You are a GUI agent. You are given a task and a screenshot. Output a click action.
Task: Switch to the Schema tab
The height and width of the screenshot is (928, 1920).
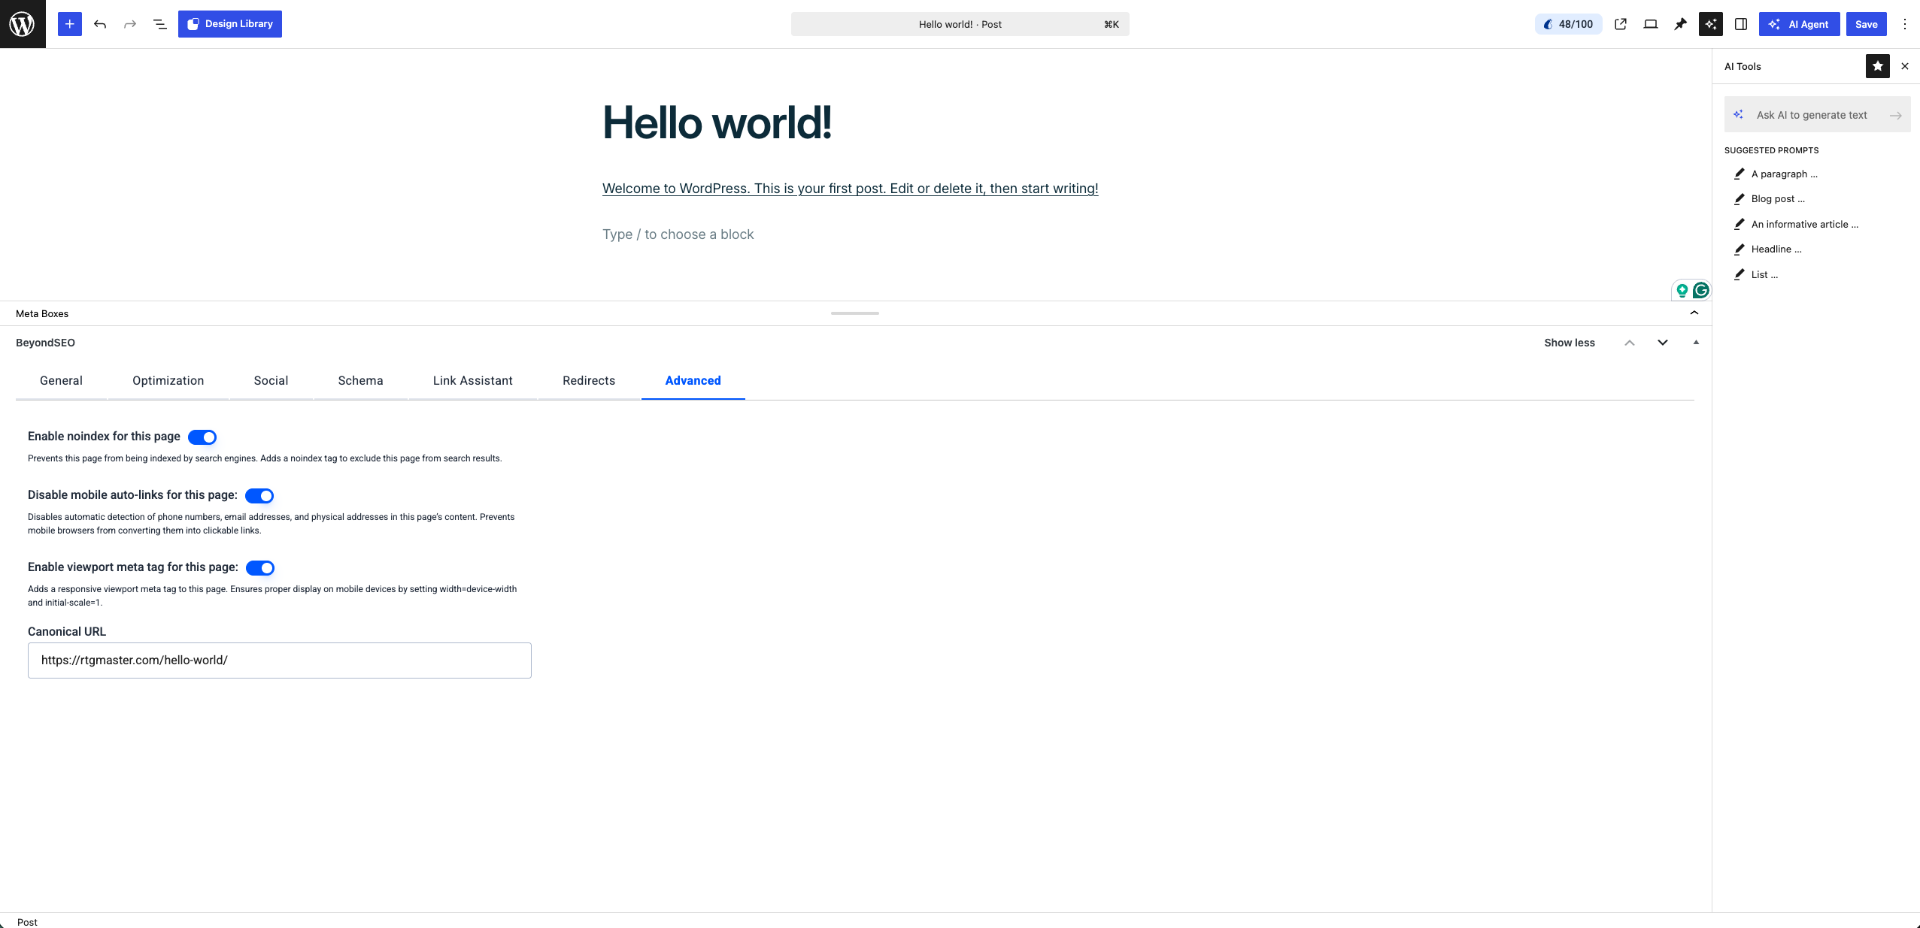[x=360, y=381]
